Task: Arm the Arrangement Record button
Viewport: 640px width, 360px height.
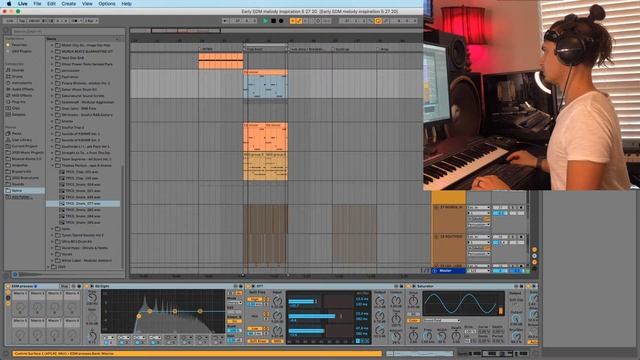Action: pos(281,21)
